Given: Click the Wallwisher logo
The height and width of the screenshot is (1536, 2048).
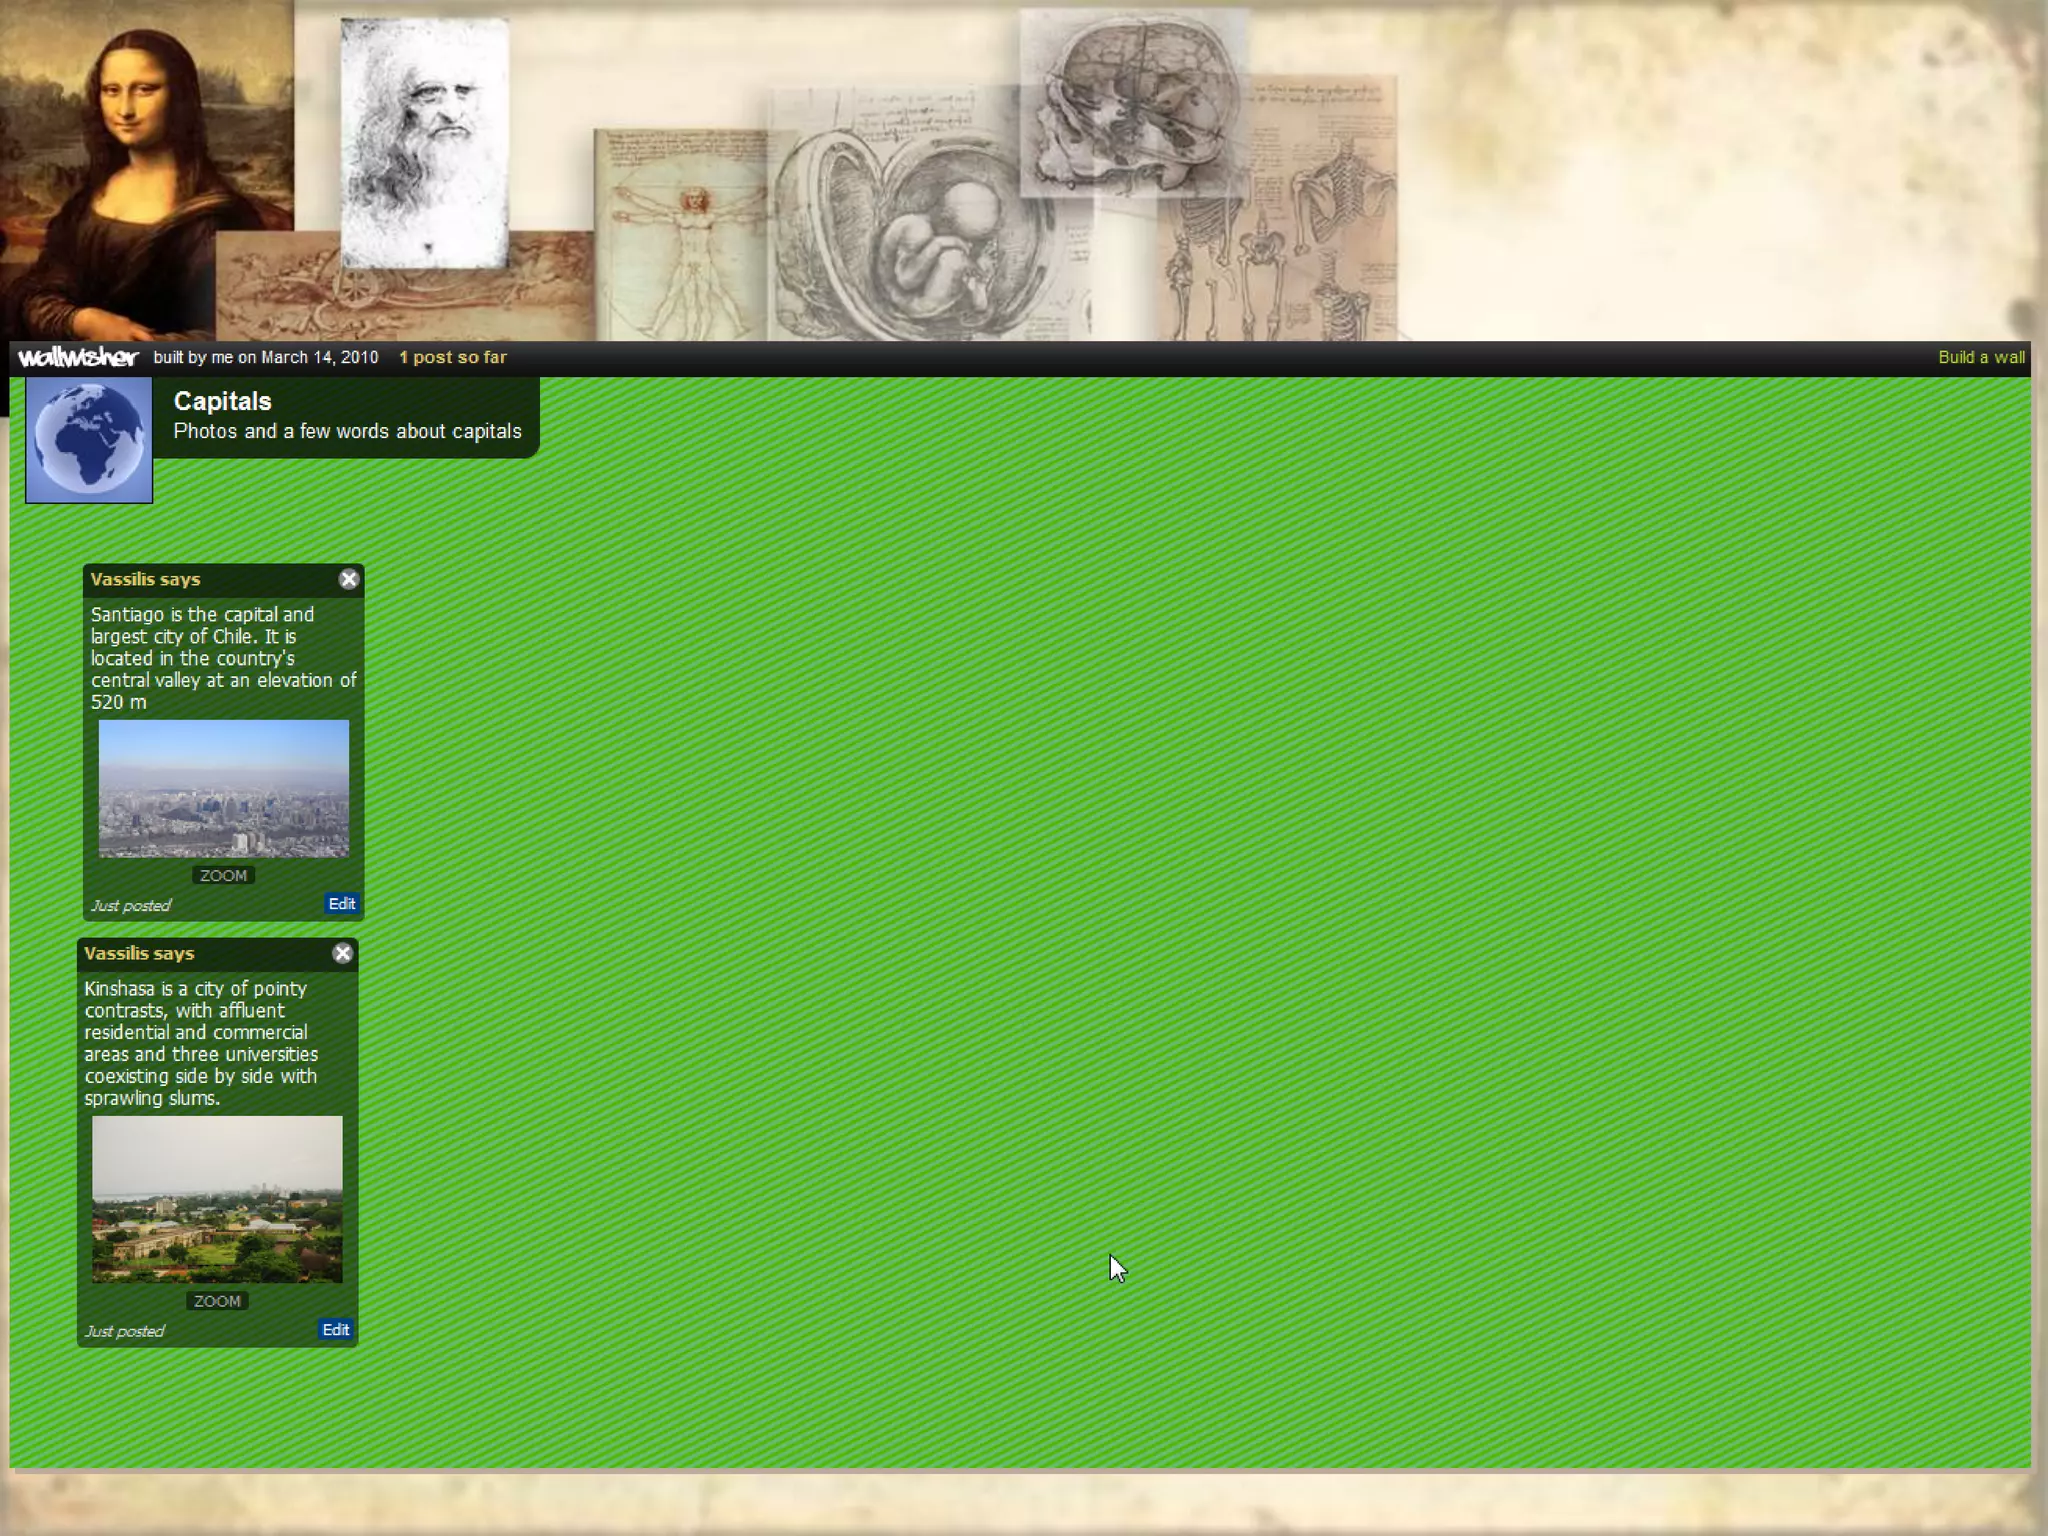Looking at the screenshot, I should coord(78,357).
